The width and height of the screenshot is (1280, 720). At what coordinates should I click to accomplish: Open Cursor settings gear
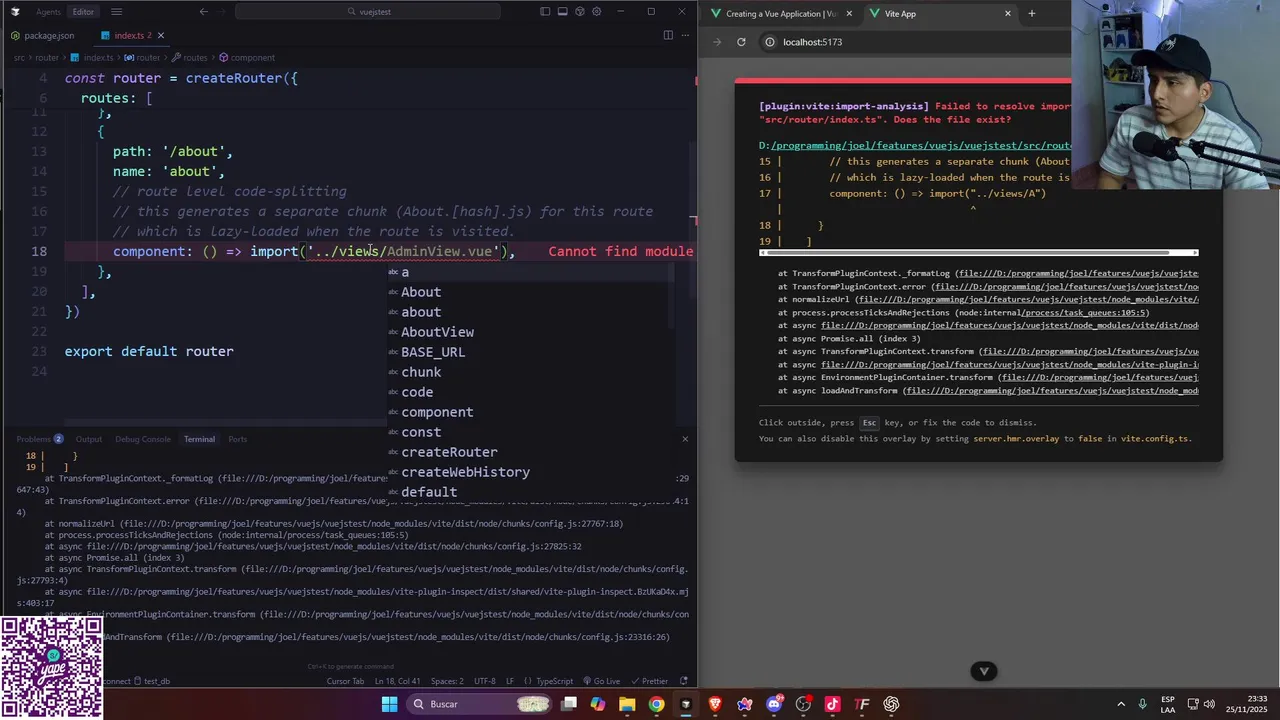pos(597,12)
